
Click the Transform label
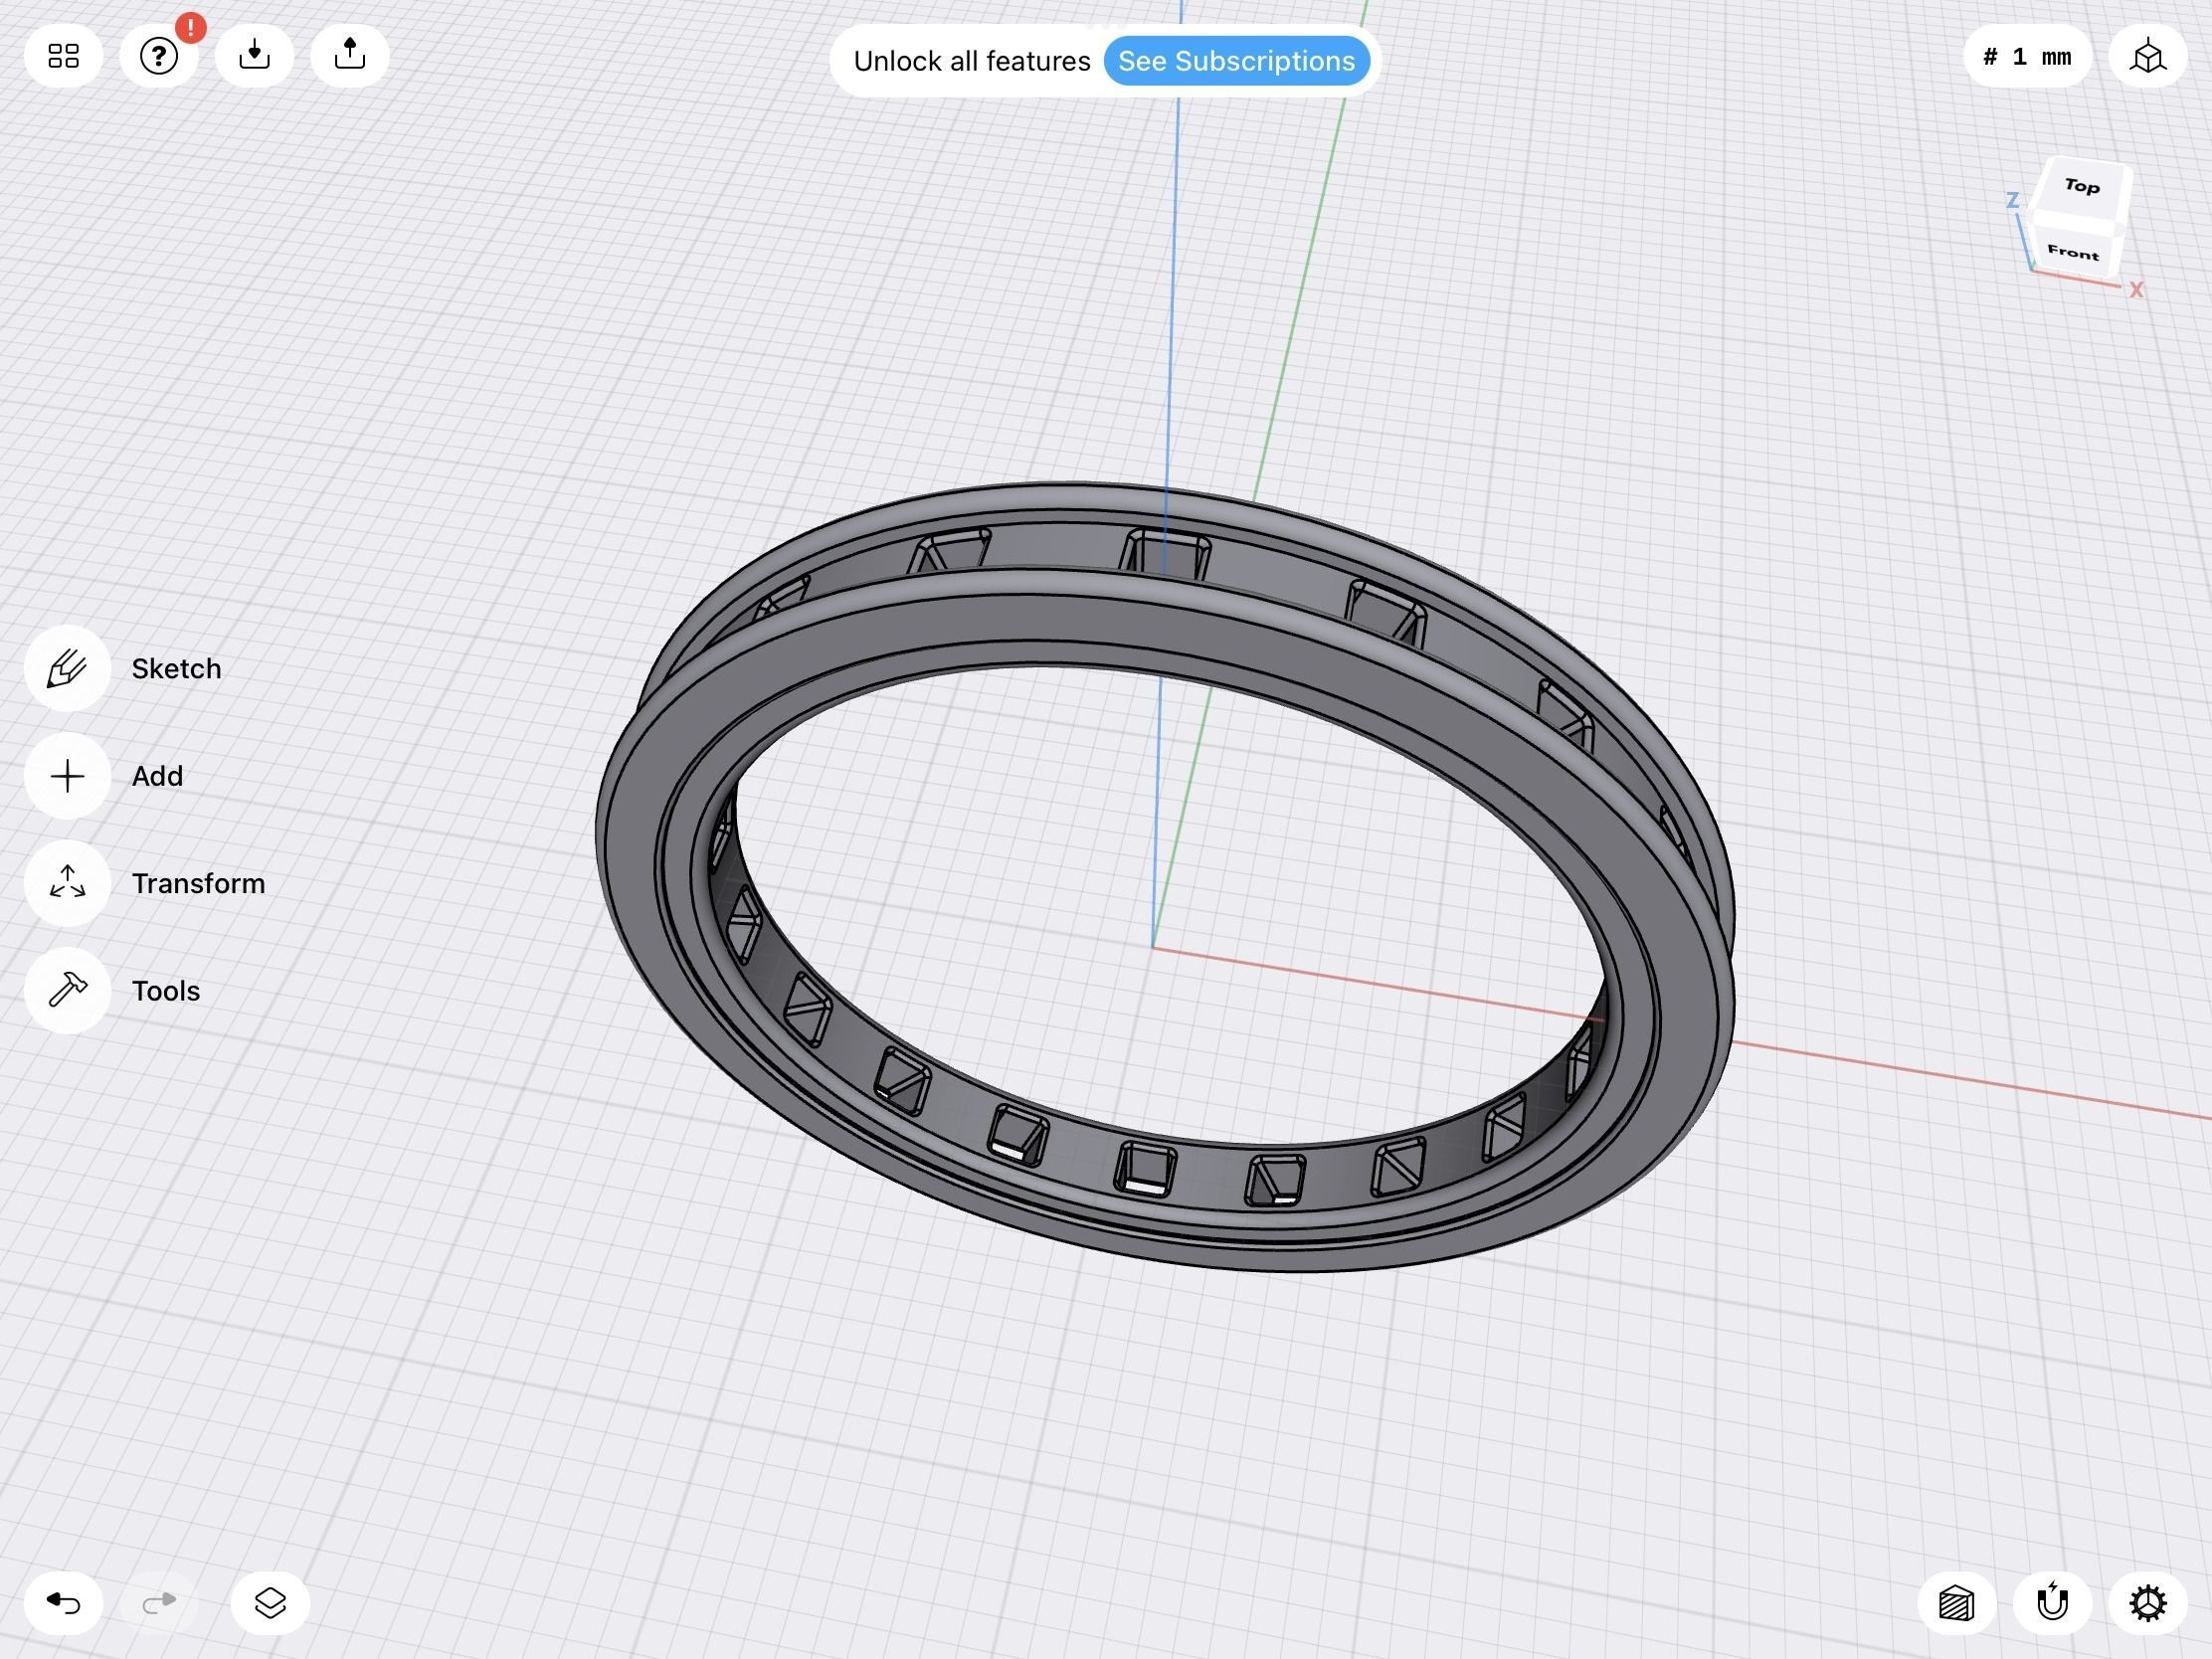click(198, 884)
